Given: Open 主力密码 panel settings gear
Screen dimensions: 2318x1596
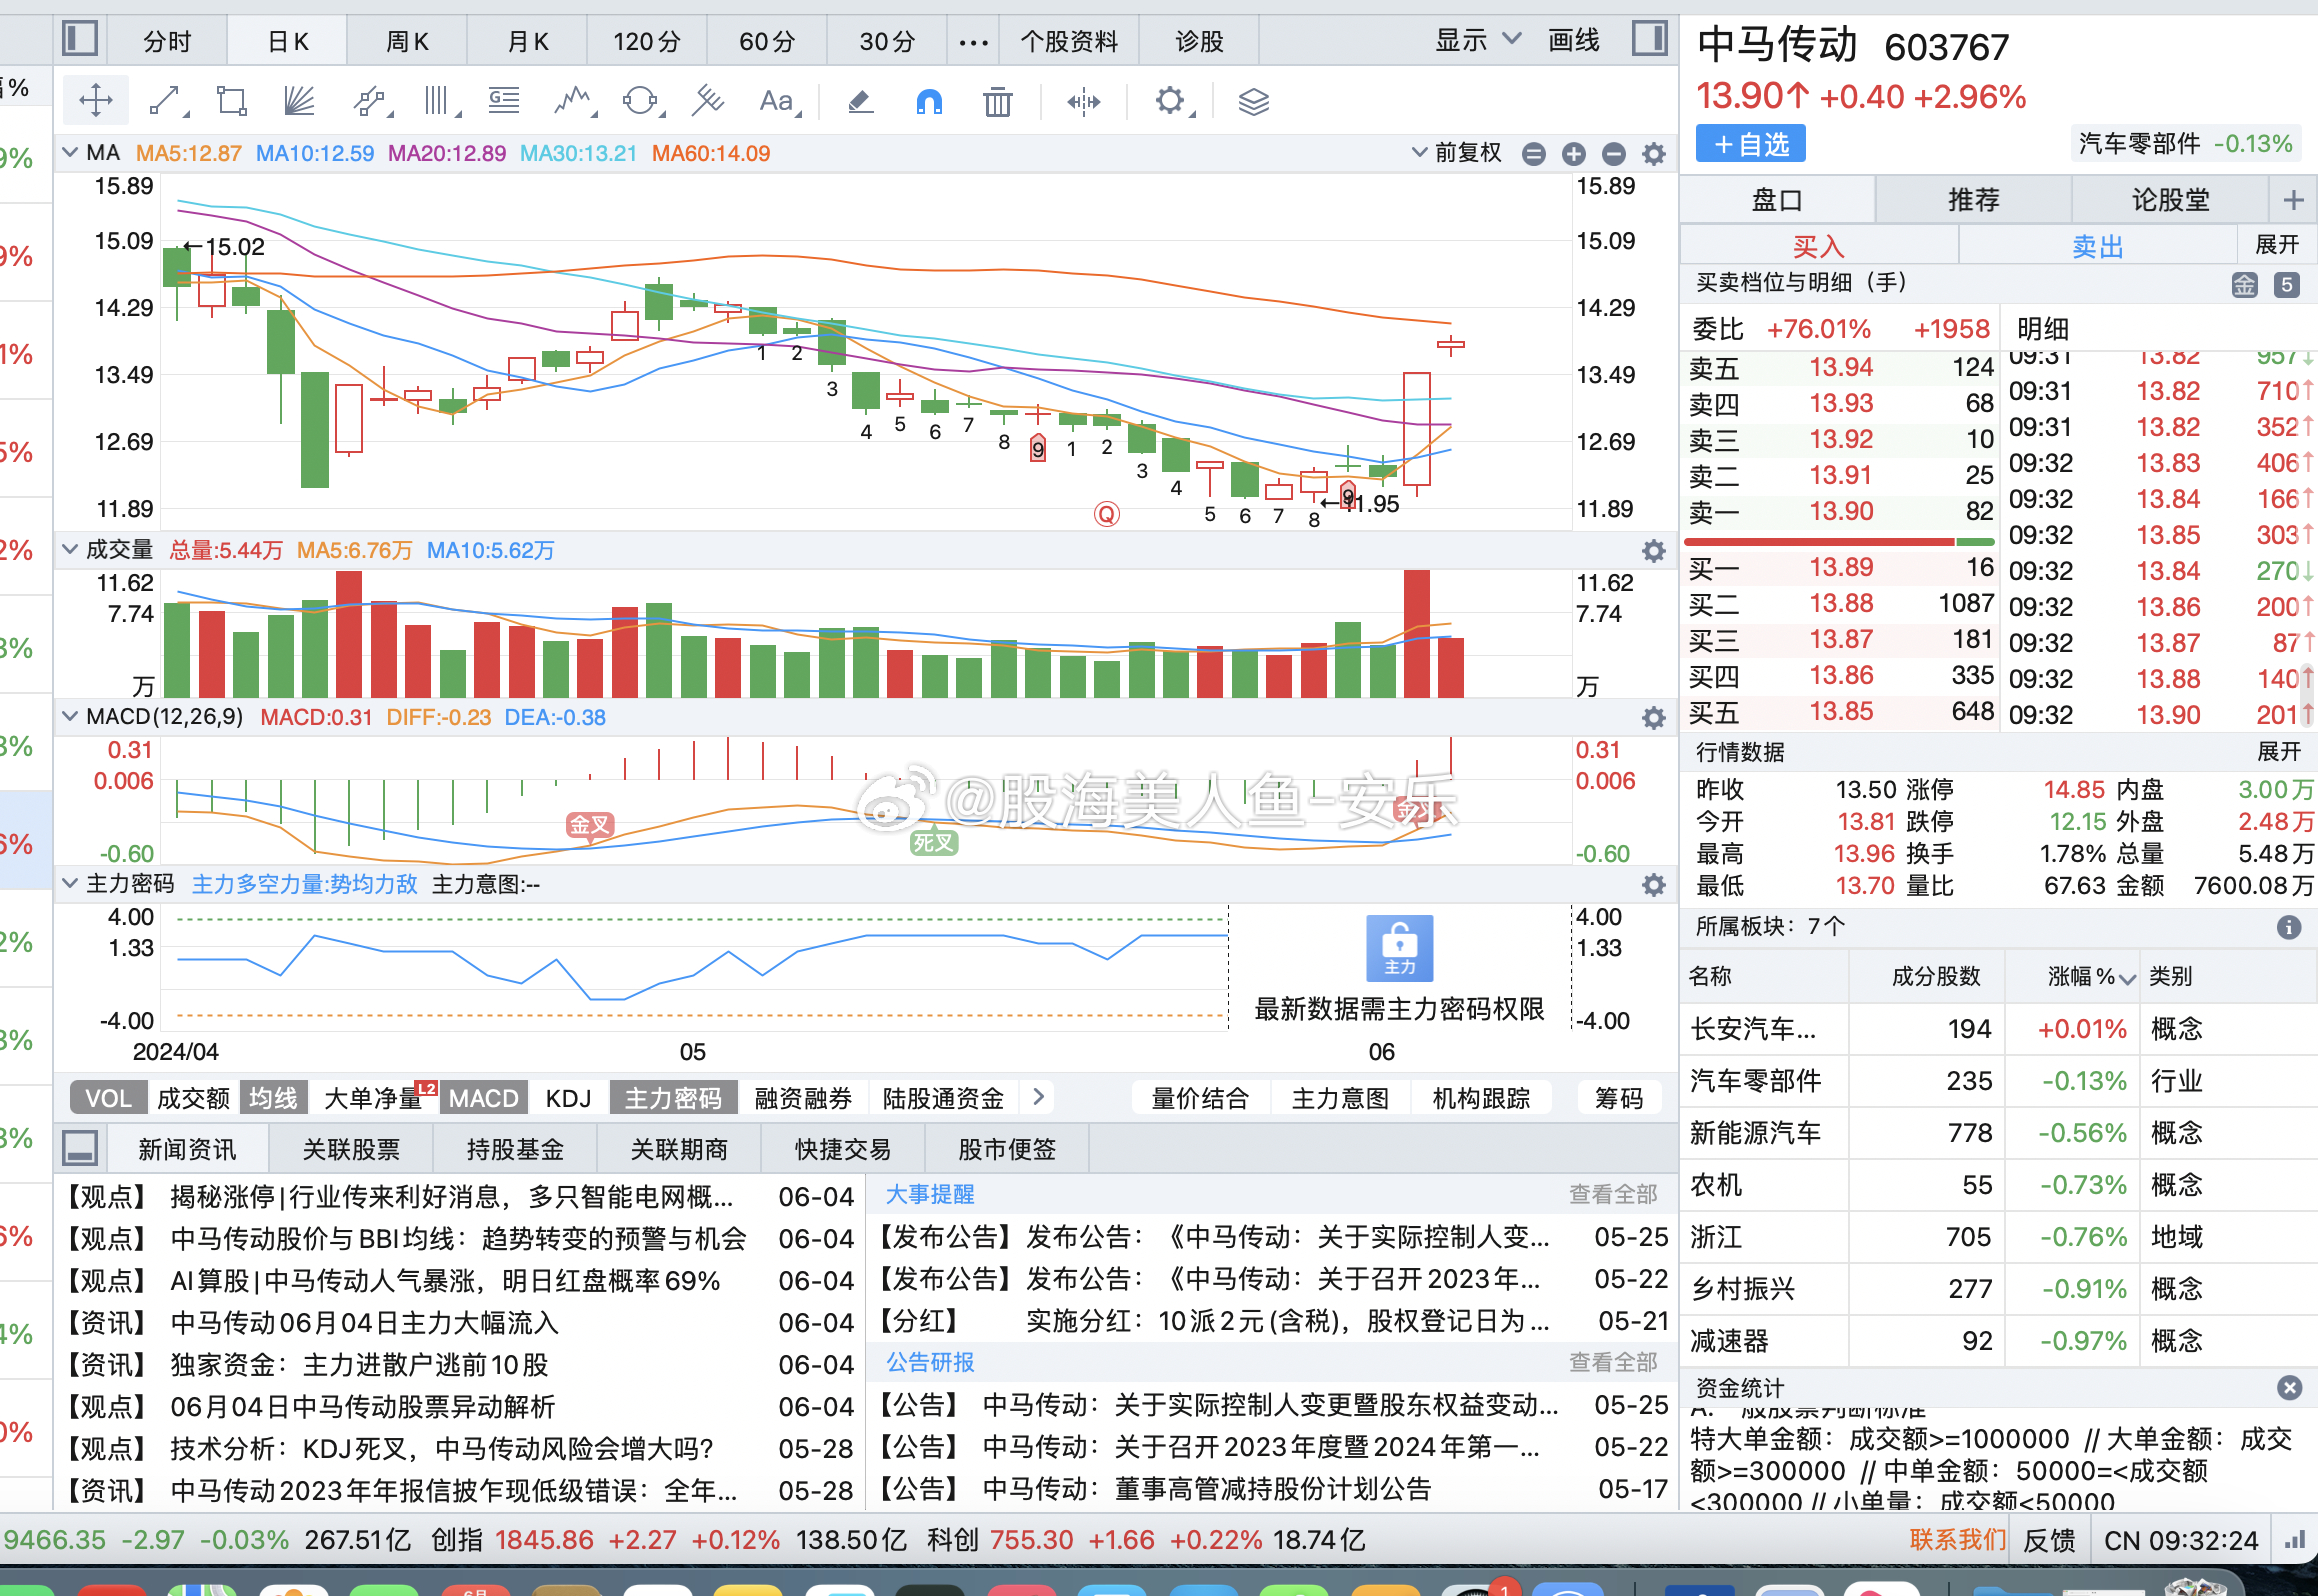Looking at the screenshot, I should (x=1654, y=885).
